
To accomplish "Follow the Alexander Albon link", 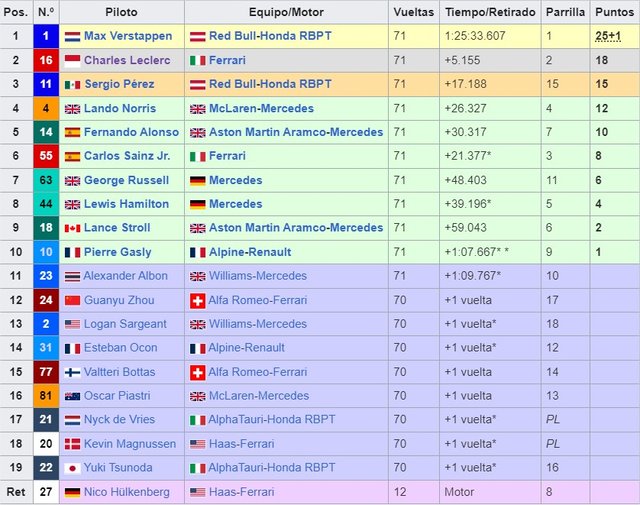I will pos(125,276).
